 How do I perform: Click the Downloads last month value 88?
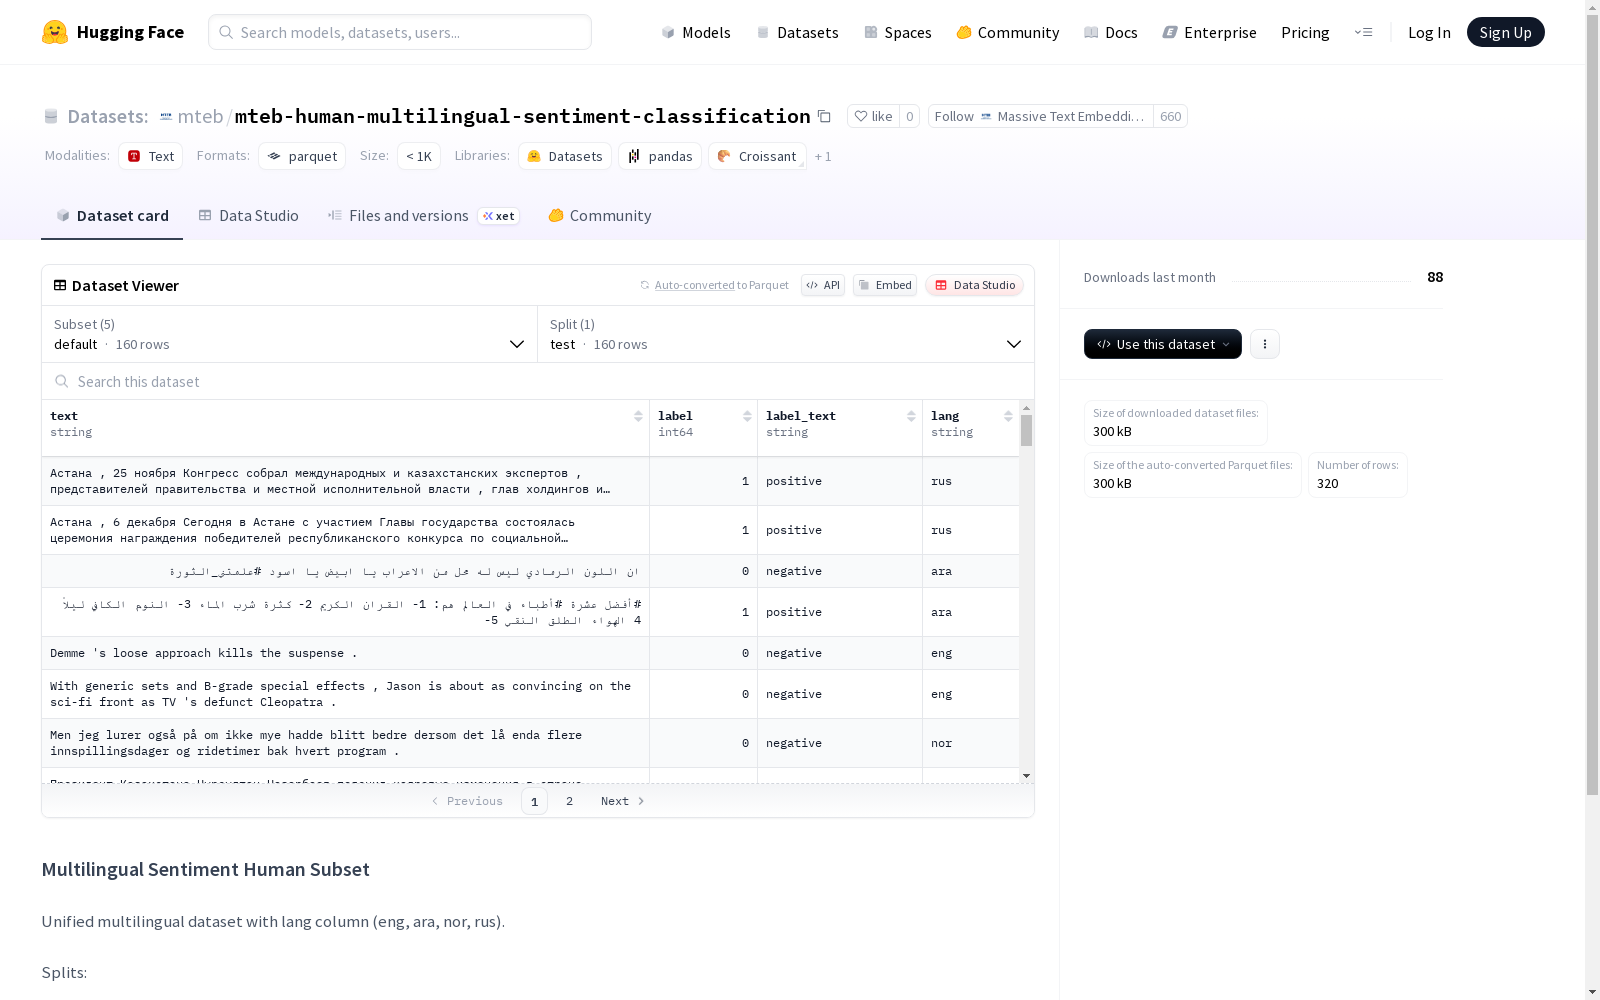(1435, 277)
